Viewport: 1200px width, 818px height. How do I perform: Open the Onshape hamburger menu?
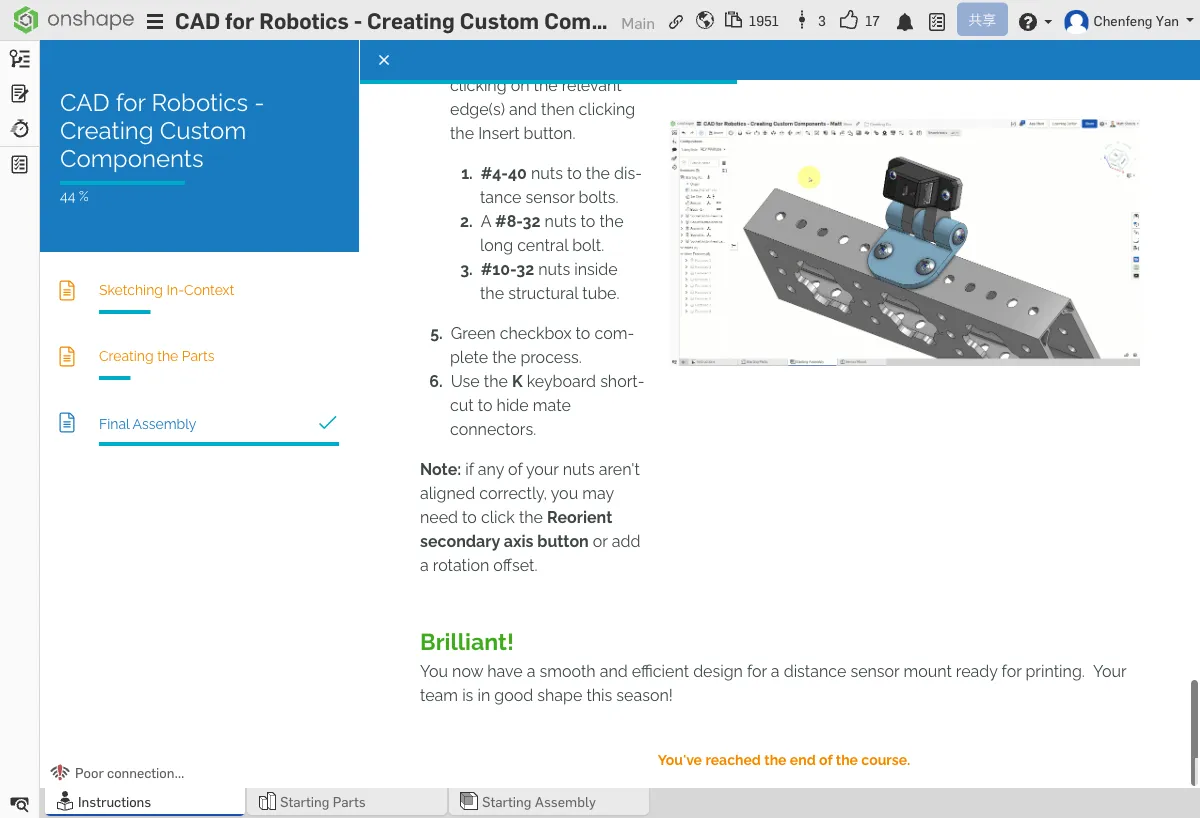[155, 22]
